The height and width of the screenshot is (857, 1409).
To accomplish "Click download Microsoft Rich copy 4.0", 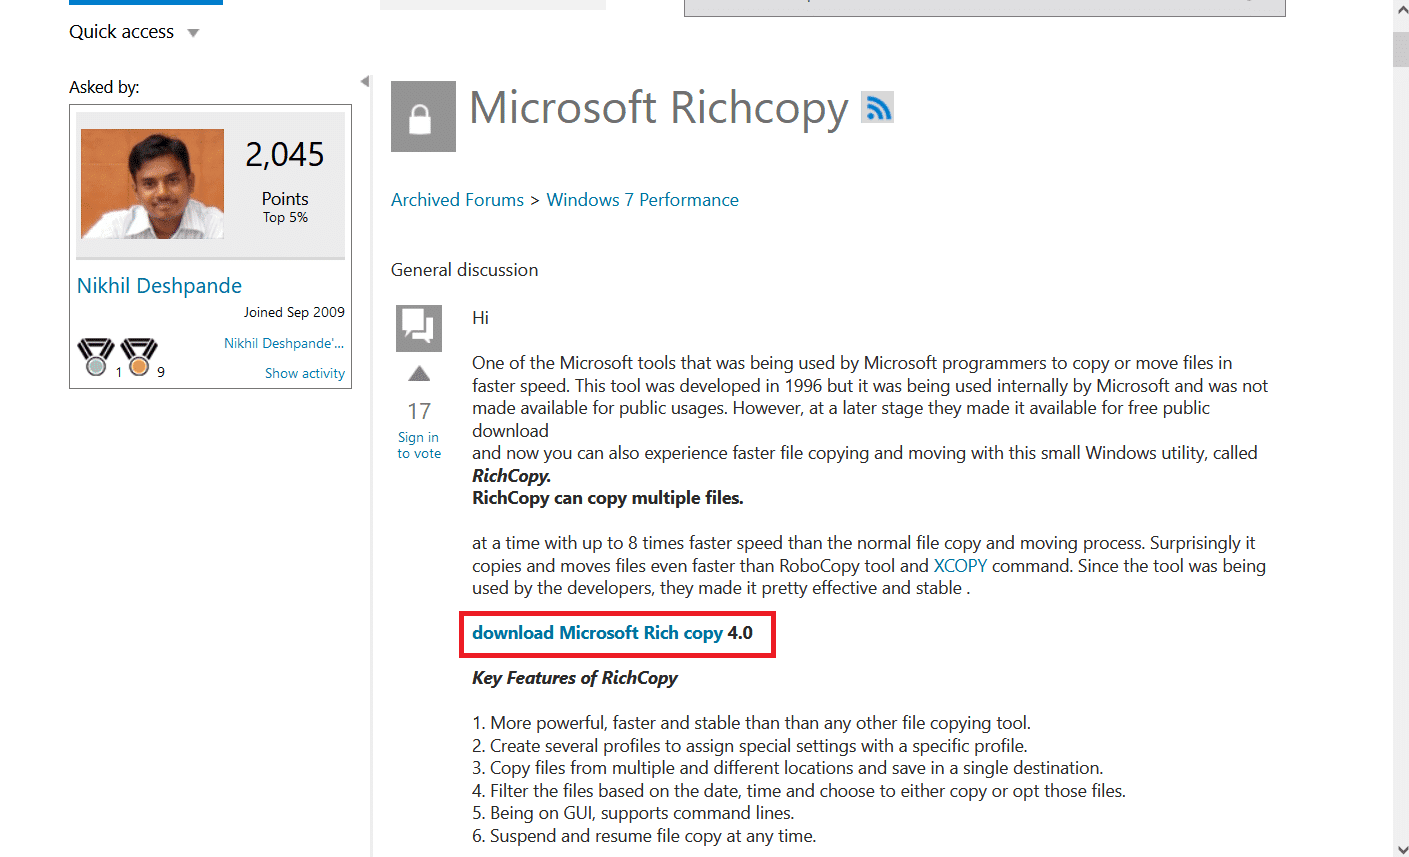I will coord(596,632).
